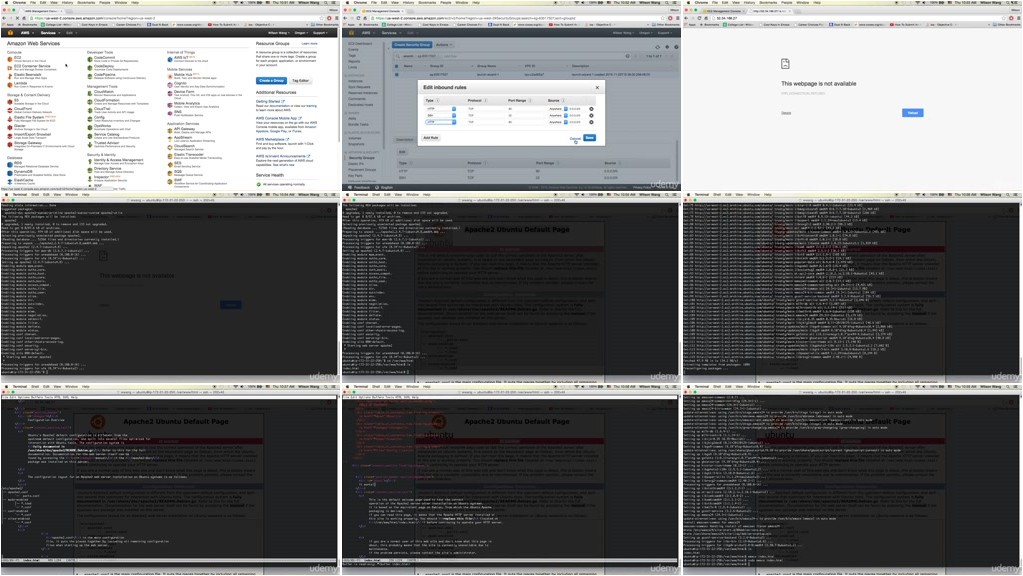Viewport: 1023px width, 576px height.
Task: Open Source dropdown of SSH rule
Action: (x=558, y=115)
